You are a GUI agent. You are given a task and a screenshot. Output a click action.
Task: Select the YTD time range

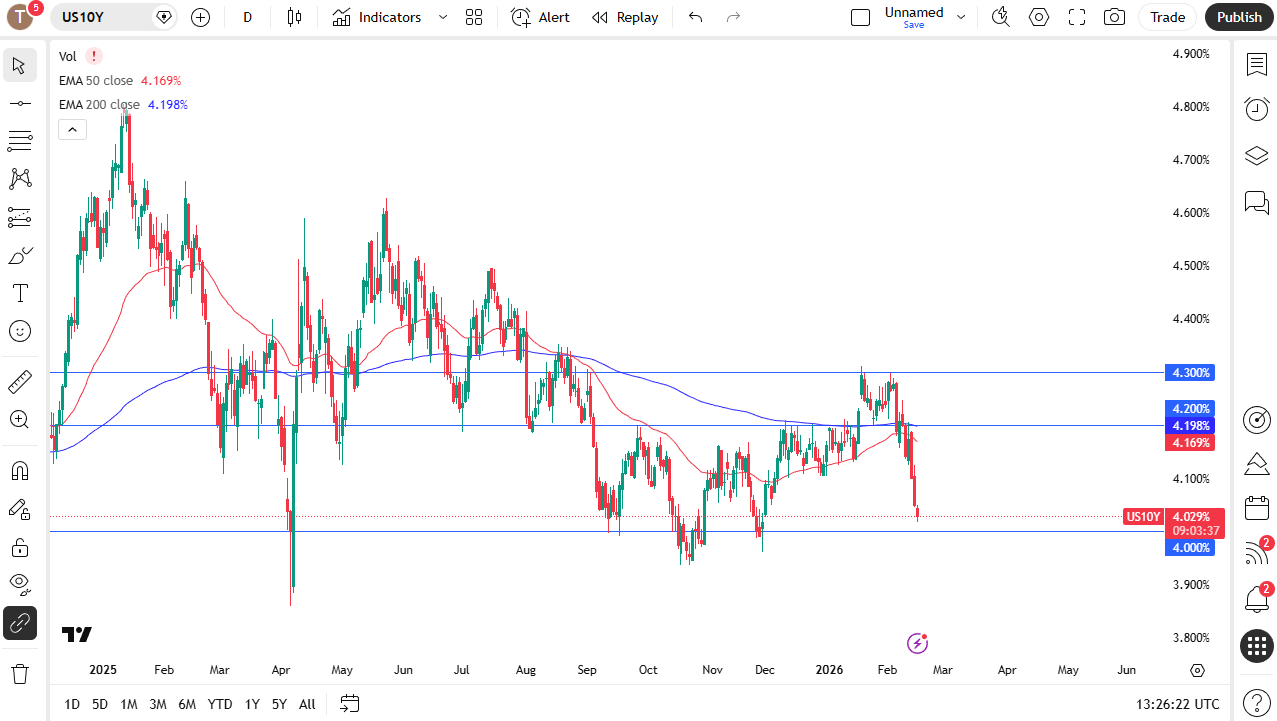coord(220,704)
